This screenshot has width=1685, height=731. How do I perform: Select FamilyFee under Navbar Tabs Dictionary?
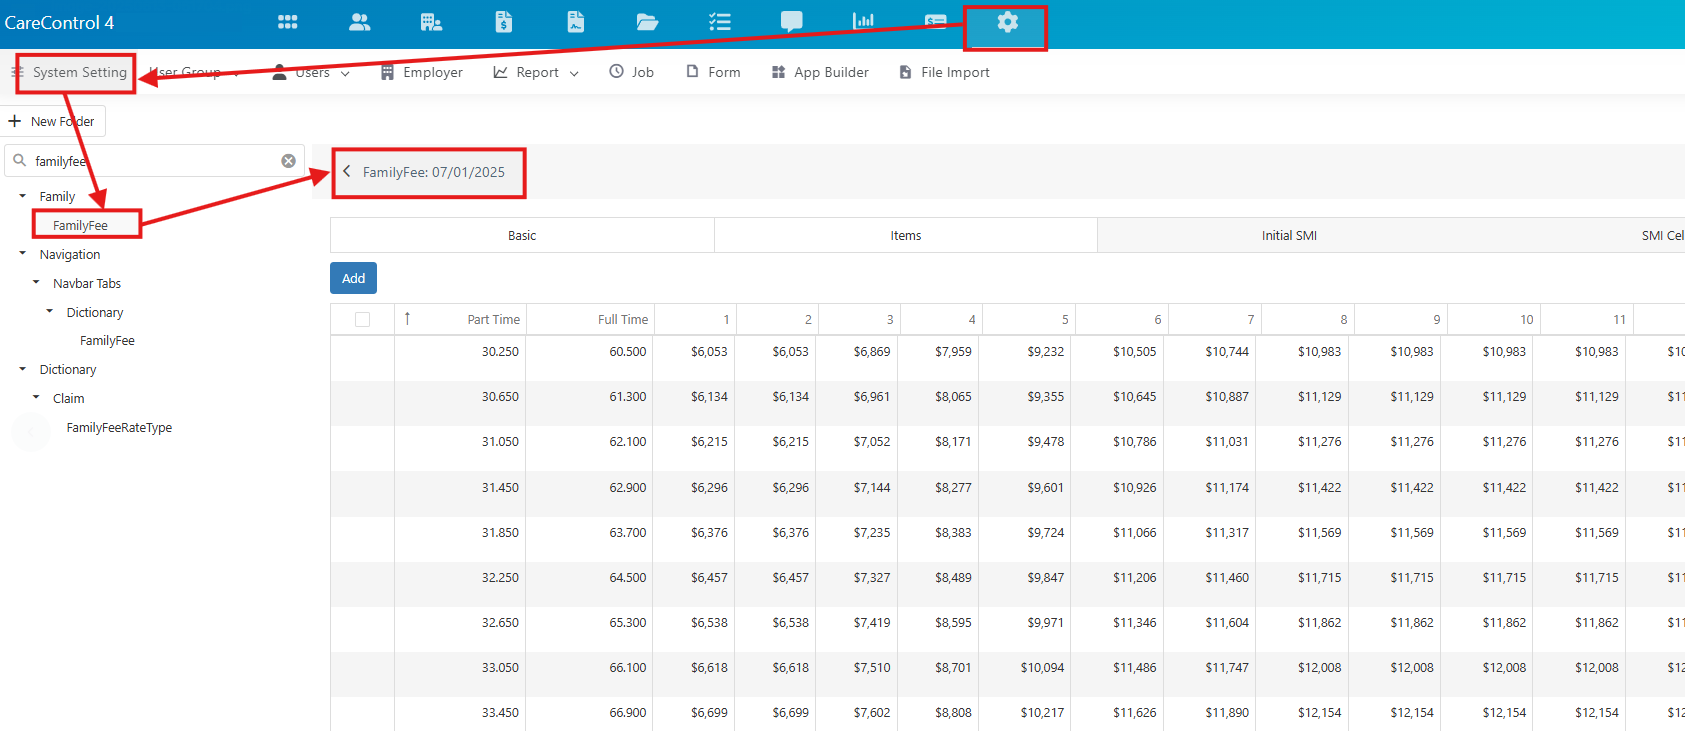(107, 341)
